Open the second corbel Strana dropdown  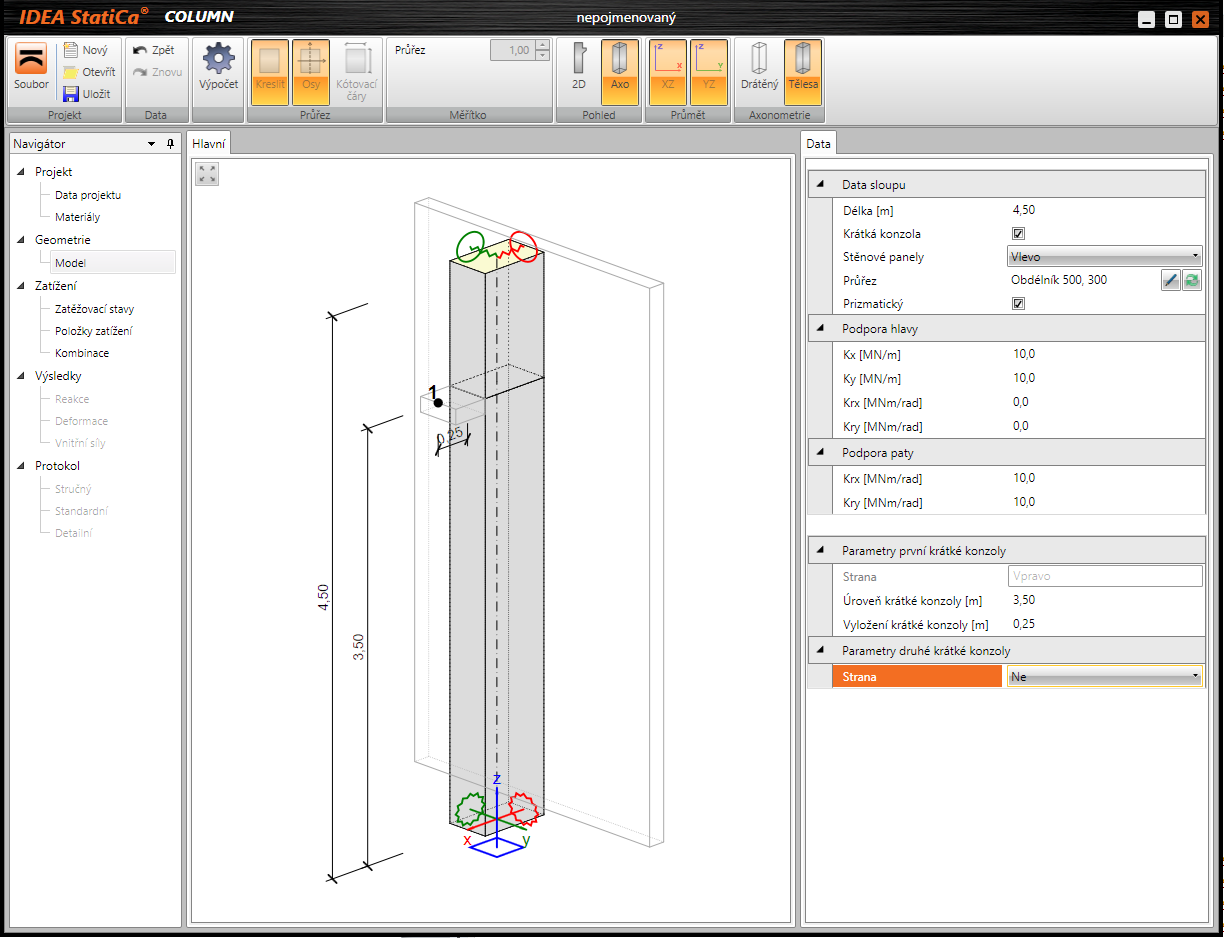[x=1104, y=677]
